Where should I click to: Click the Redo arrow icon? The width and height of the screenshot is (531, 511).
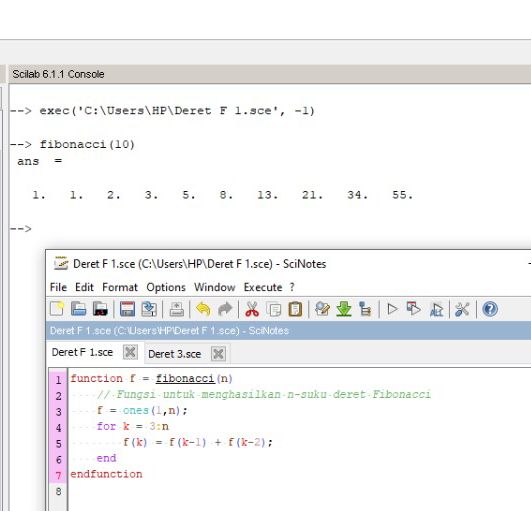click(225, 309)
